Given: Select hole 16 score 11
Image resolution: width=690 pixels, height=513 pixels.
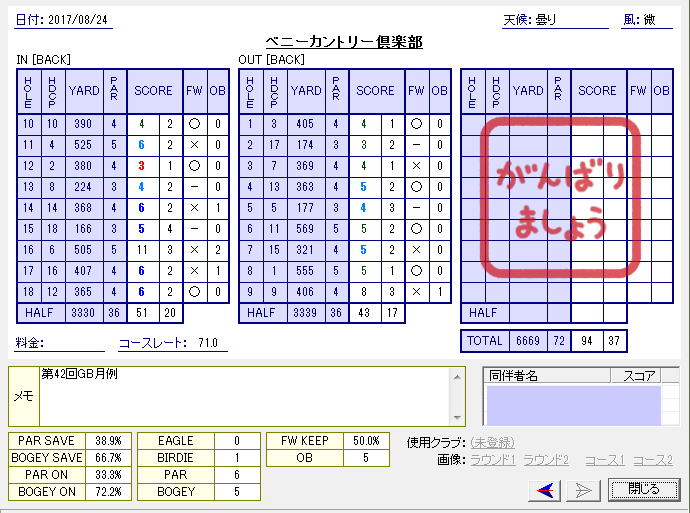Looking at the screenshot, I should [x=143, y=250].
